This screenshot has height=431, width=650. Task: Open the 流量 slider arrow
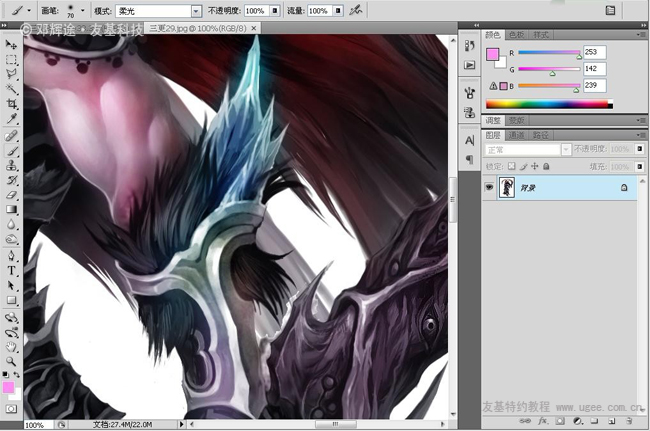(338, 11)
